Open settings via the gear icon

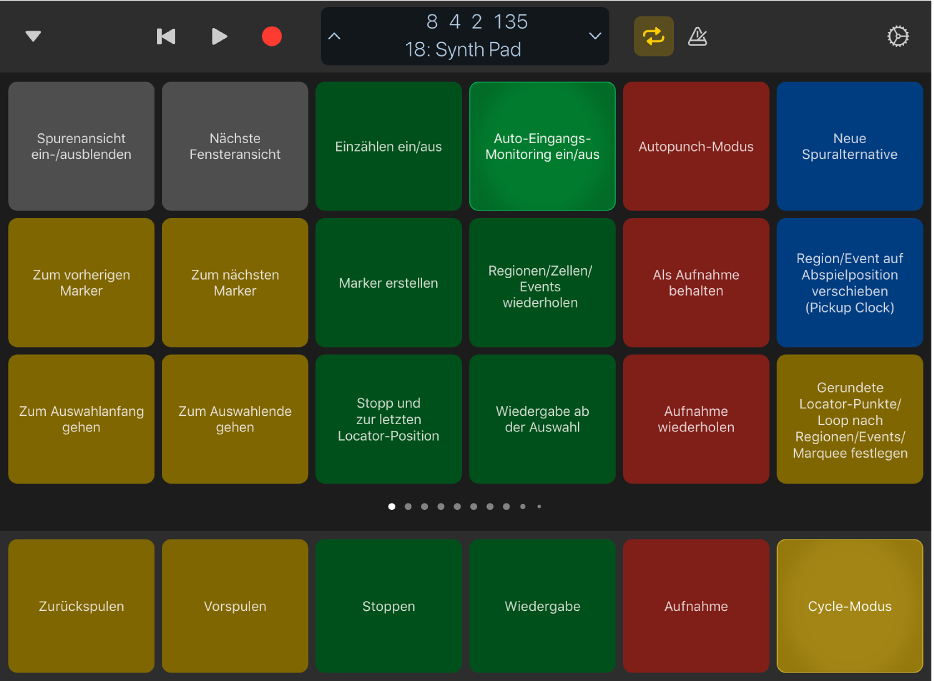898,36
